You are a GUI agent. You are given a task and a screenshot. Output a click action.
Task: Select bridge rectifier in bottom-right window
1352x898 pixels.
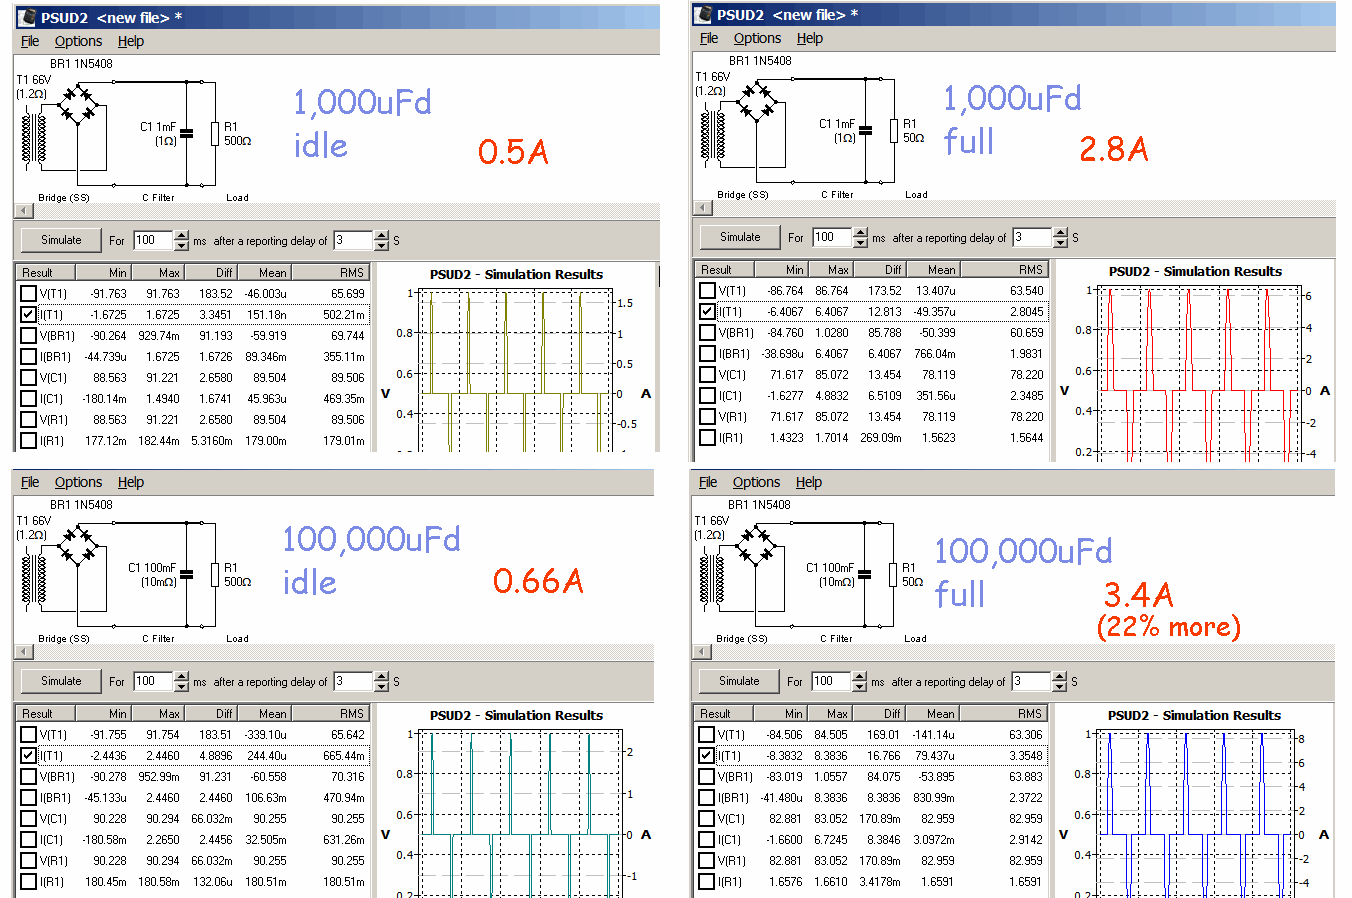pyautogui.click(x=756, y=546)
